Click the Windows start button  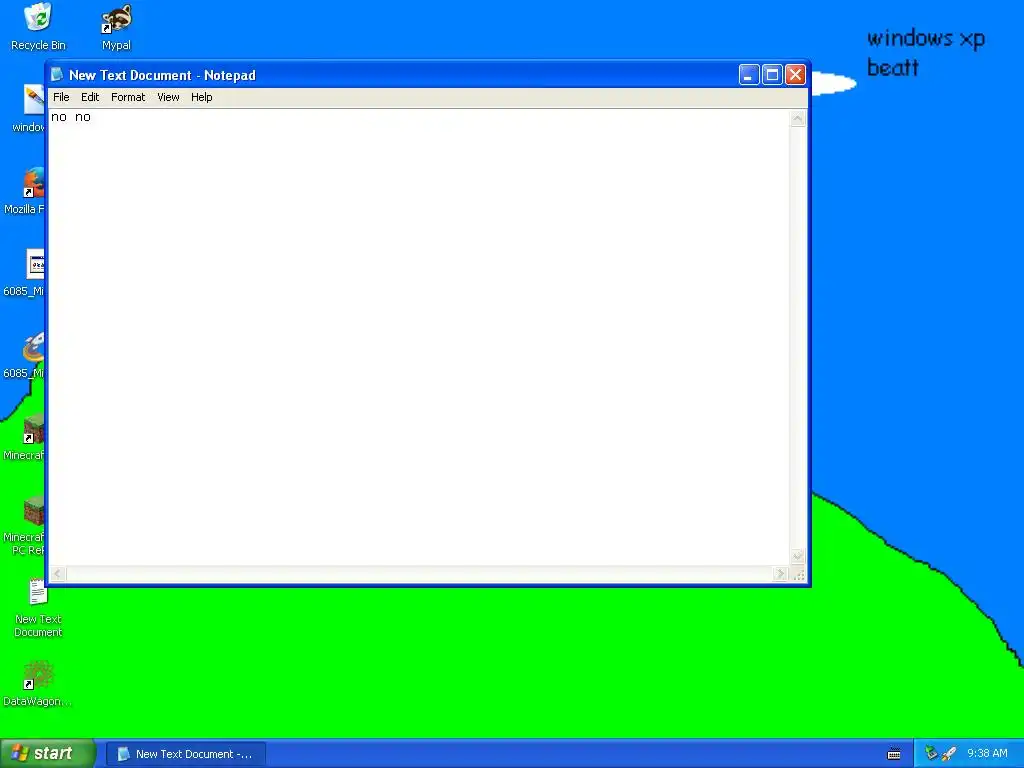(48, 754)
